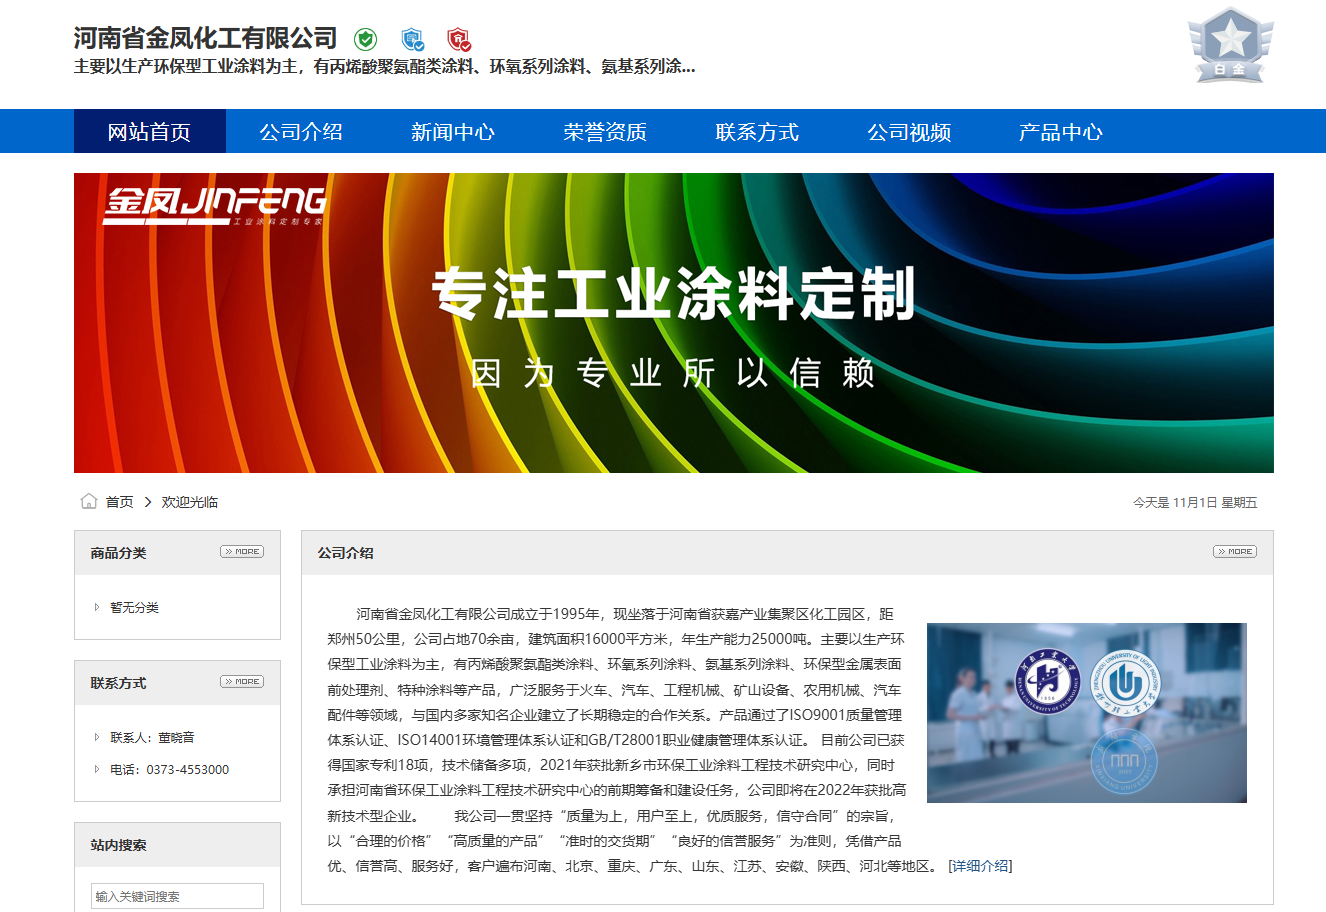Click arrow beside 联系人 entry
Screen dimensions: 1326x912
(97, 737)
